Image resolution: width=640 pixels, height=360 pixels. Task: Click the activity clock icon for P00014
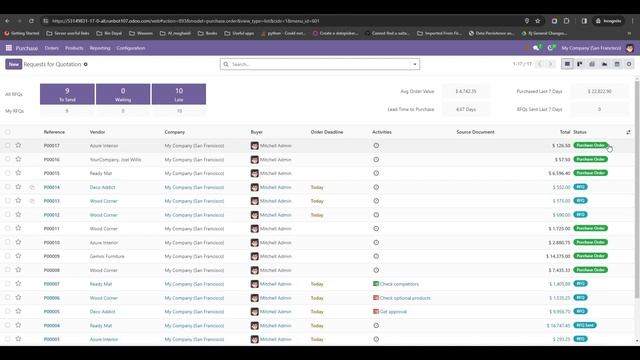[x=376, y=187]
